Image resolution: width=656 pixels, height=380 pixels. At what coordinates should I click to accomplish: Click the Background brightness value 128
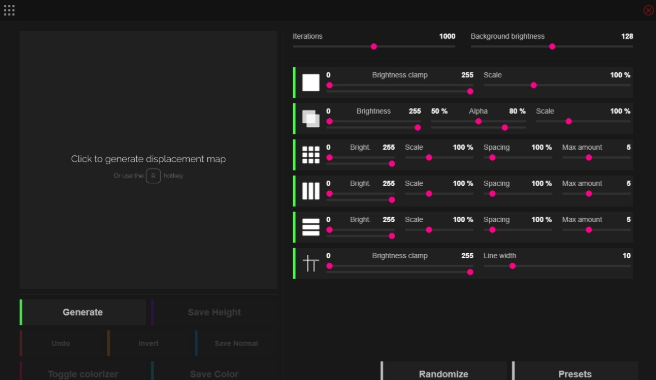(627, 36)
